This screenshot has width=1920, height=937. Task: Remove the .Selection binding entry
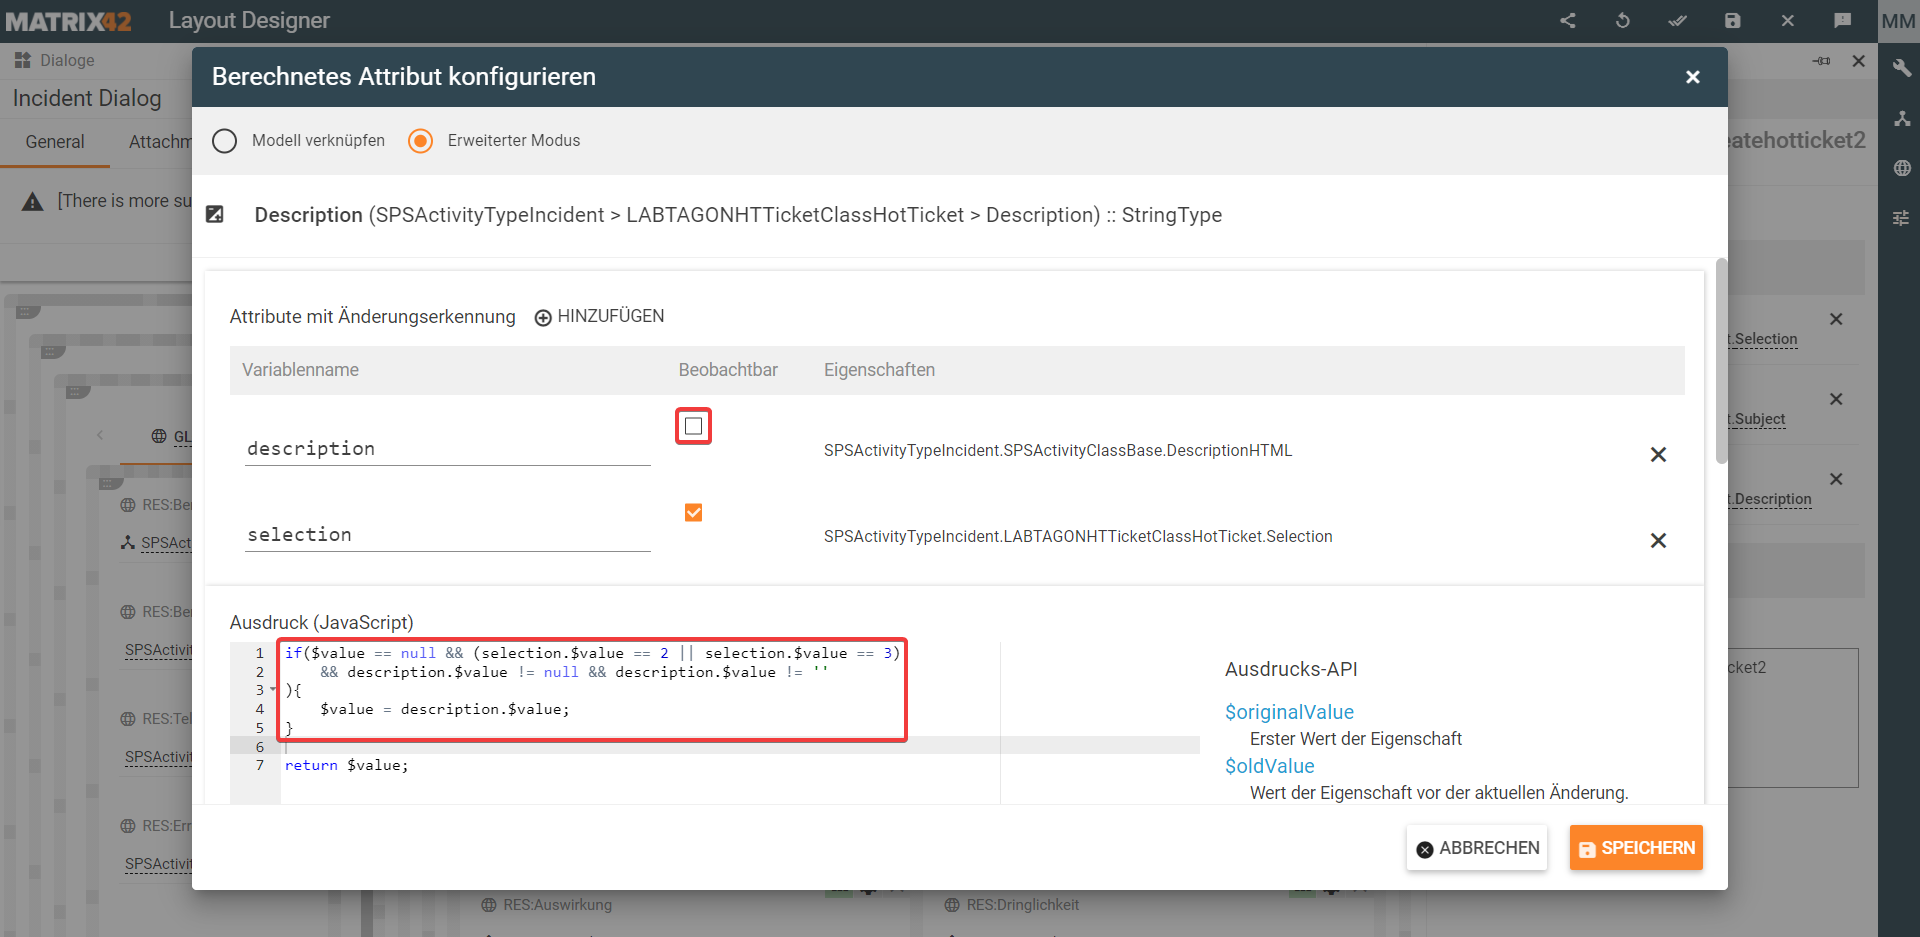click(1836, 319)
